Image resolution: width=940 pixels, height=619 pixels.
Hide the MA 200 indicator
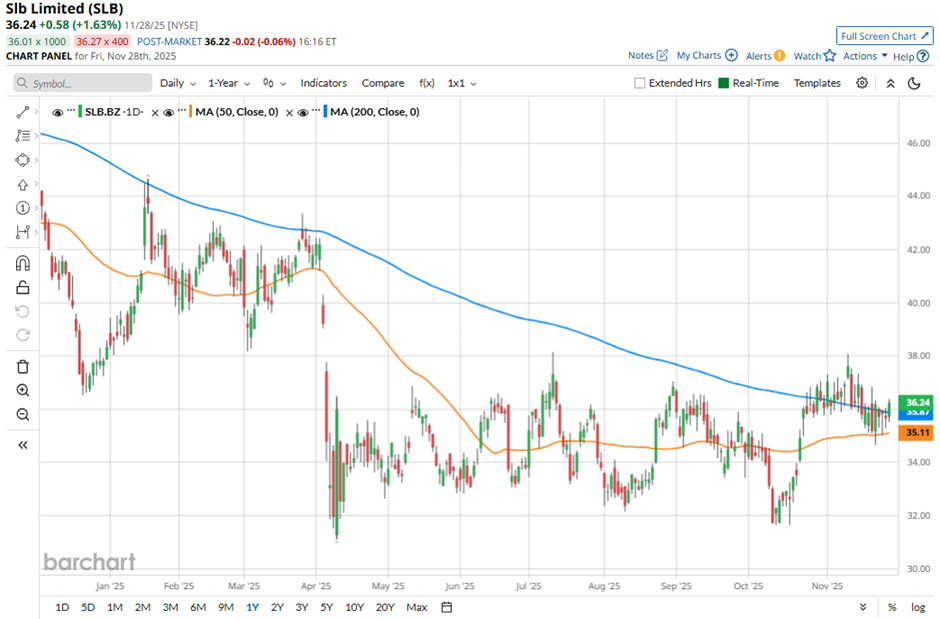pyautogui.click(x=303, y=112)
